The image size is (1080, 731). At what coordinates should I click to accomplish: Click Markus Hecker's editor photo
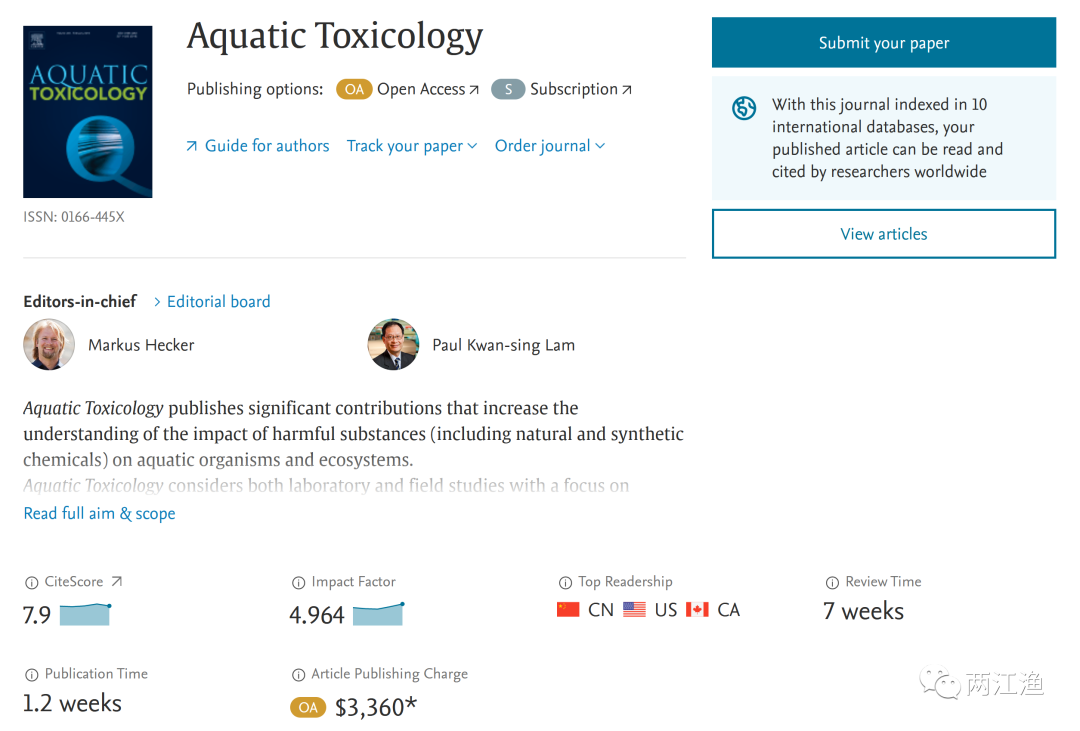[49, 345]
